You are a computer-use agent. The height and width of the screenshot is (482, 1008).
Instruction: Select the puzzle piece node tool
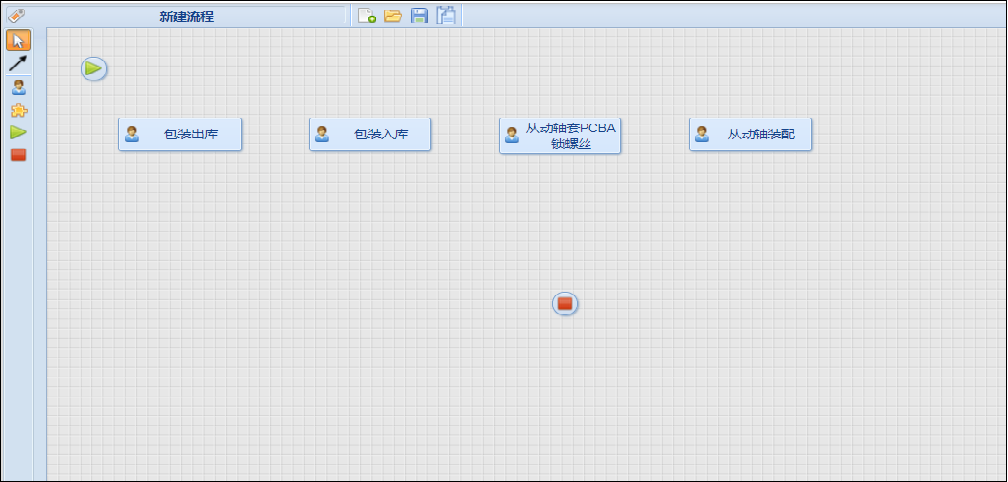[x=18, y=110]
